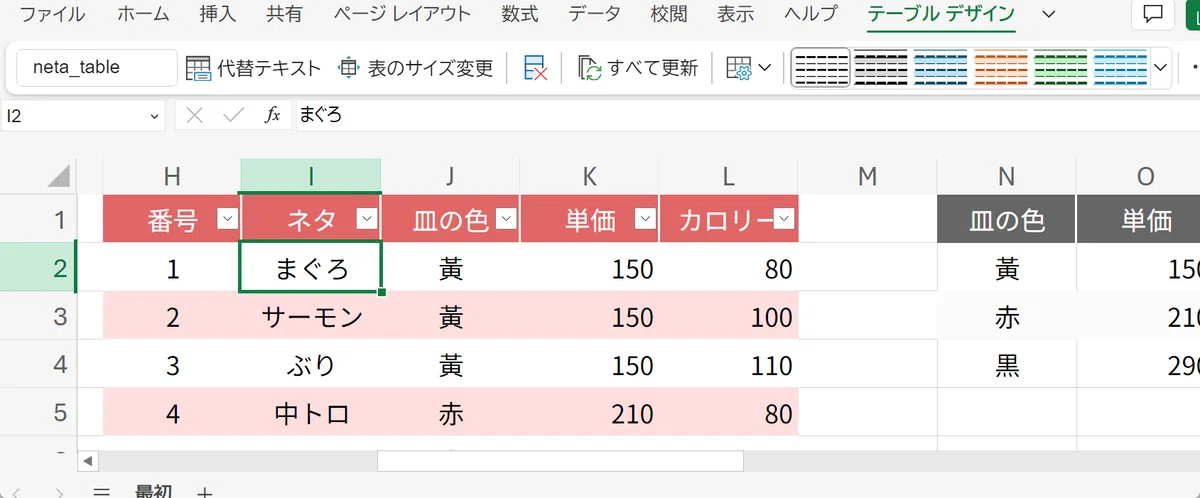1200x498 pixels.
Task: Select the cell containing ぶり
Action: pyautogui.click(x=311, y=365)
